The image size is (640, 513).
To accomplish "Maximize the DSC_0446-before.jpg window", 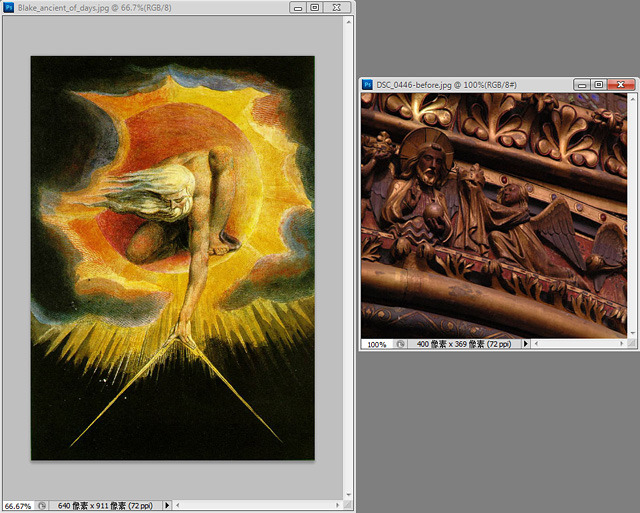I will tap(599, 84).
